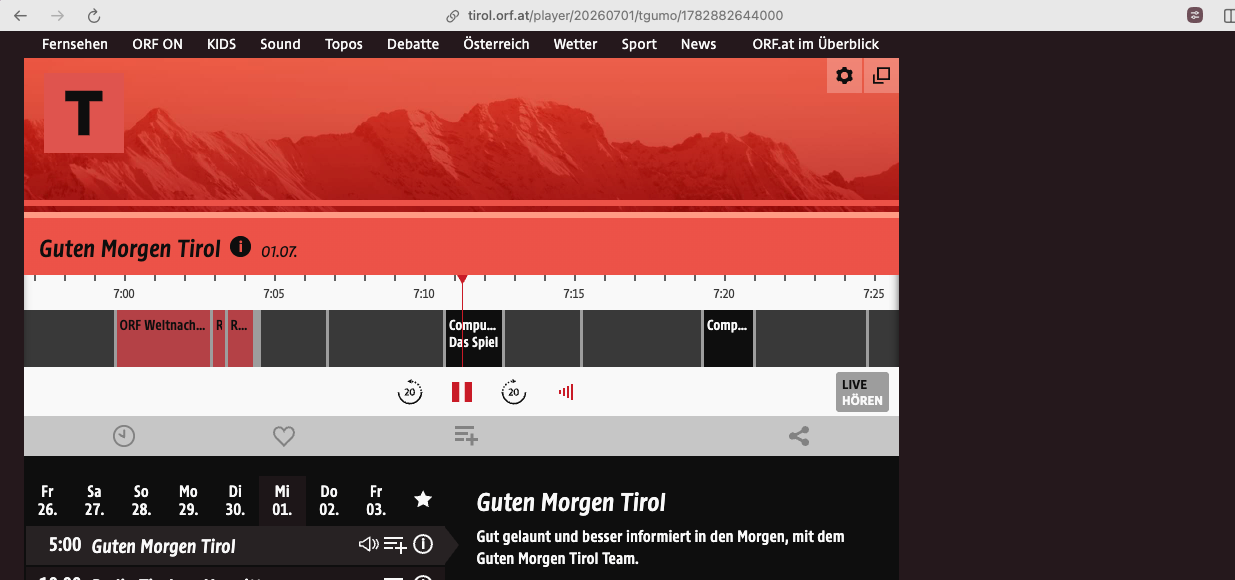The width and height of the screenshot is (1235, 580).
Task: Open the Sport navigation link
Action: 639,44
